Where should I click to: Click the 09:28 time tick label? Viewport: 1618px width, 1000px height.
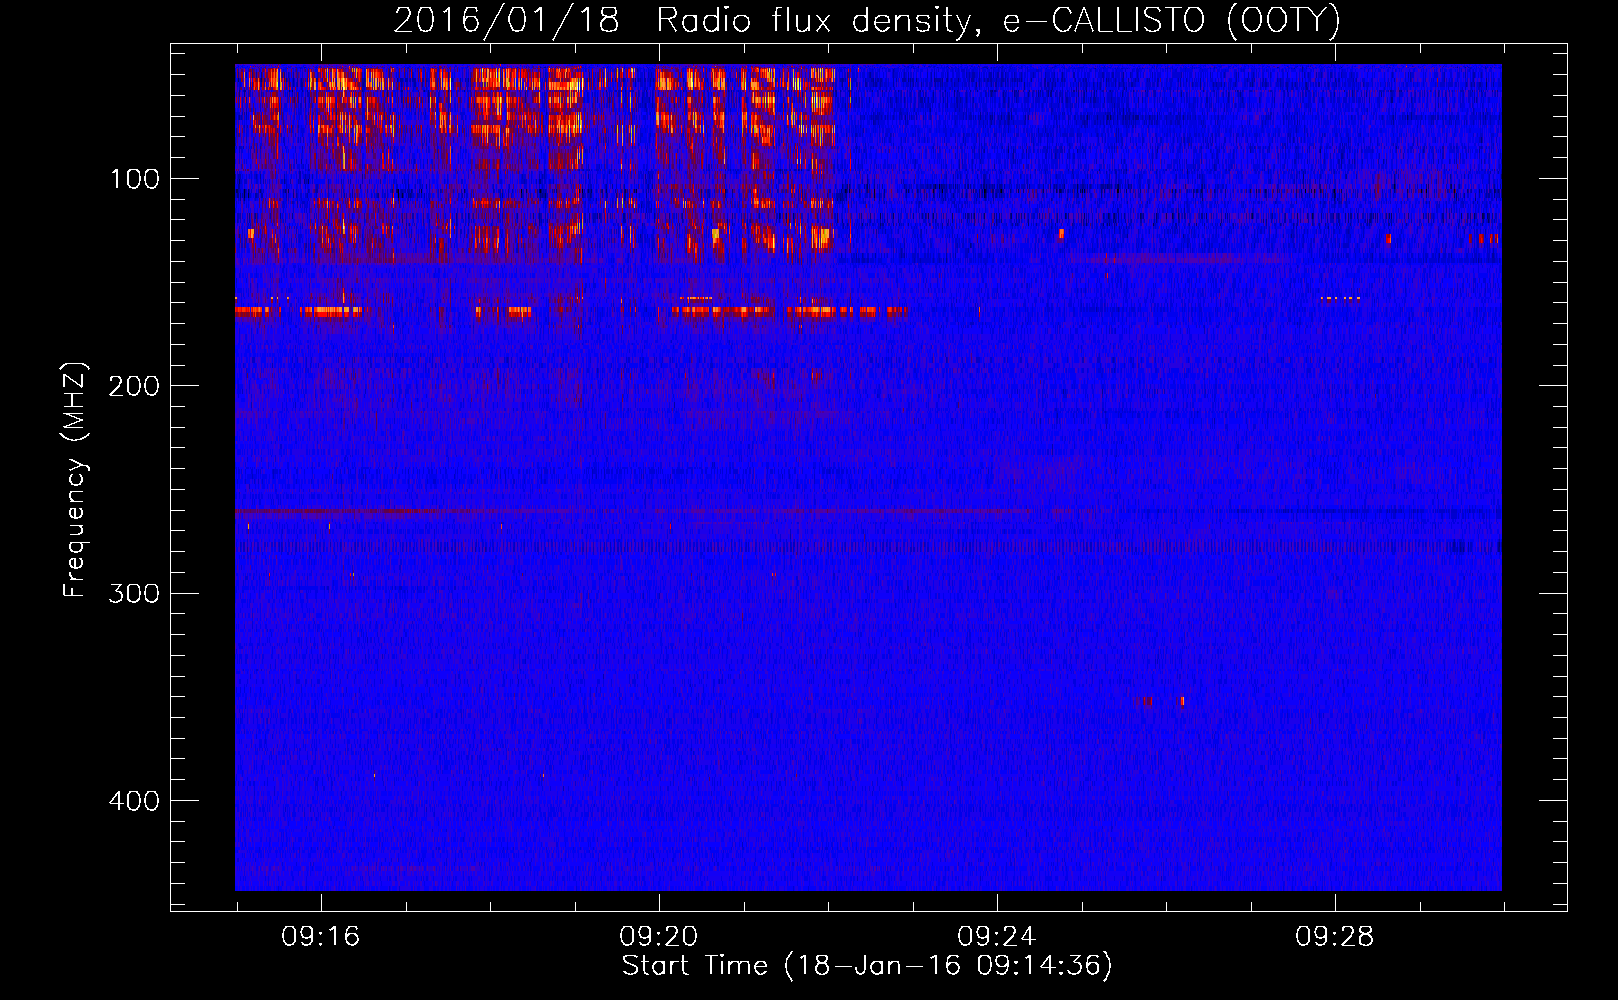pyautogui.click(x=1335, y=937)
